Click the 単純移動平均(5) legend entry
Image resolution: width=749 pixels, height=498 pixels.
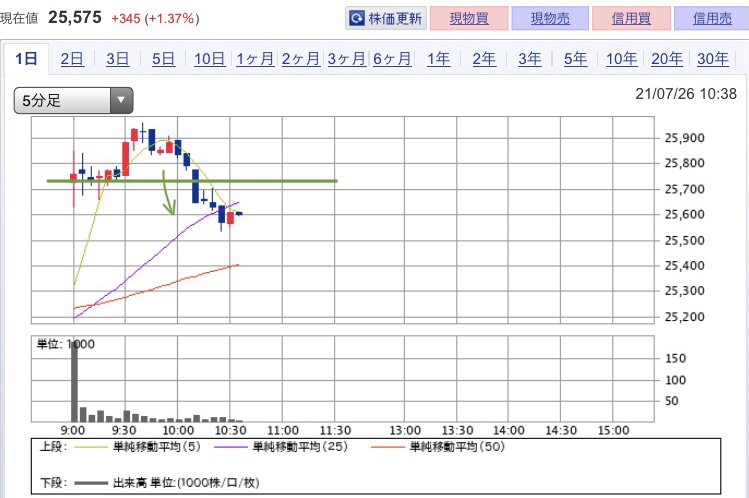coord(137,447)
